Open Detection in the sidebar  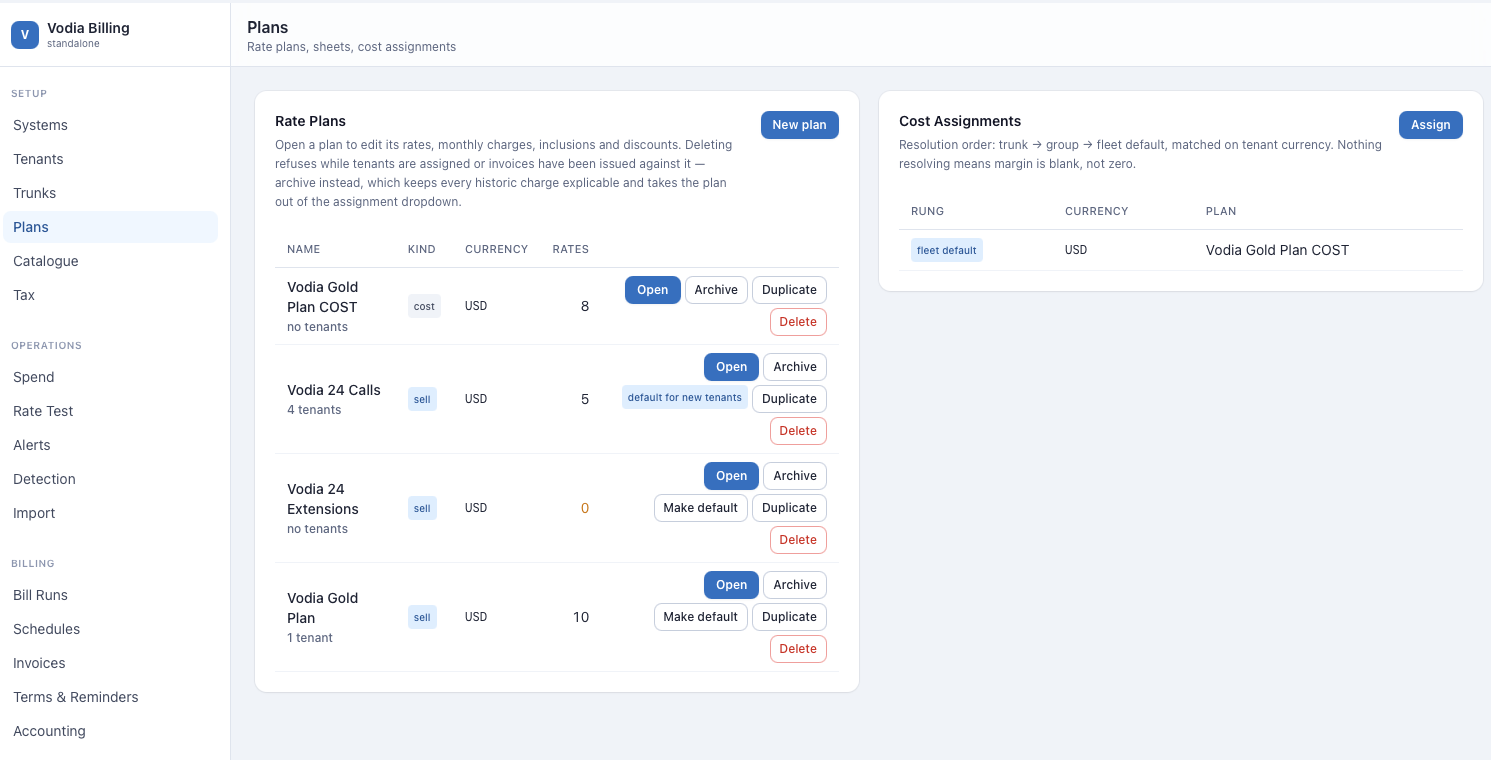[110, 479]
